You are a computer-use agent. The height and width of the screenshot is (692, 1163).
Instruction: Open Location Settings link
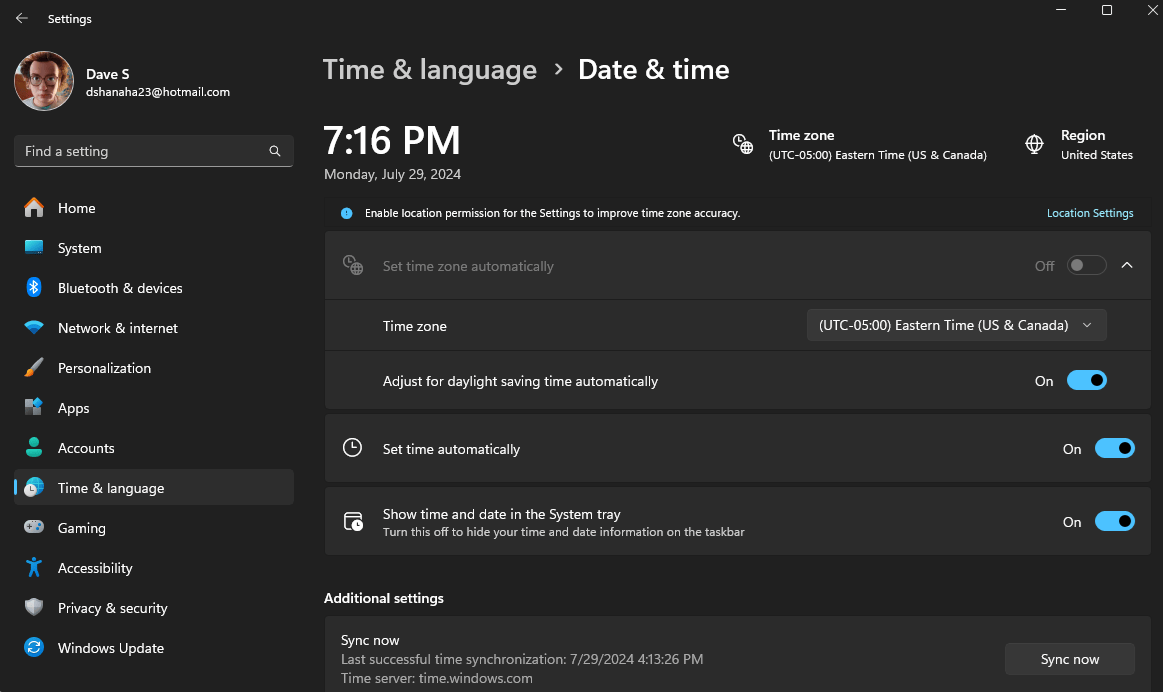click(x=1090, y=213)
